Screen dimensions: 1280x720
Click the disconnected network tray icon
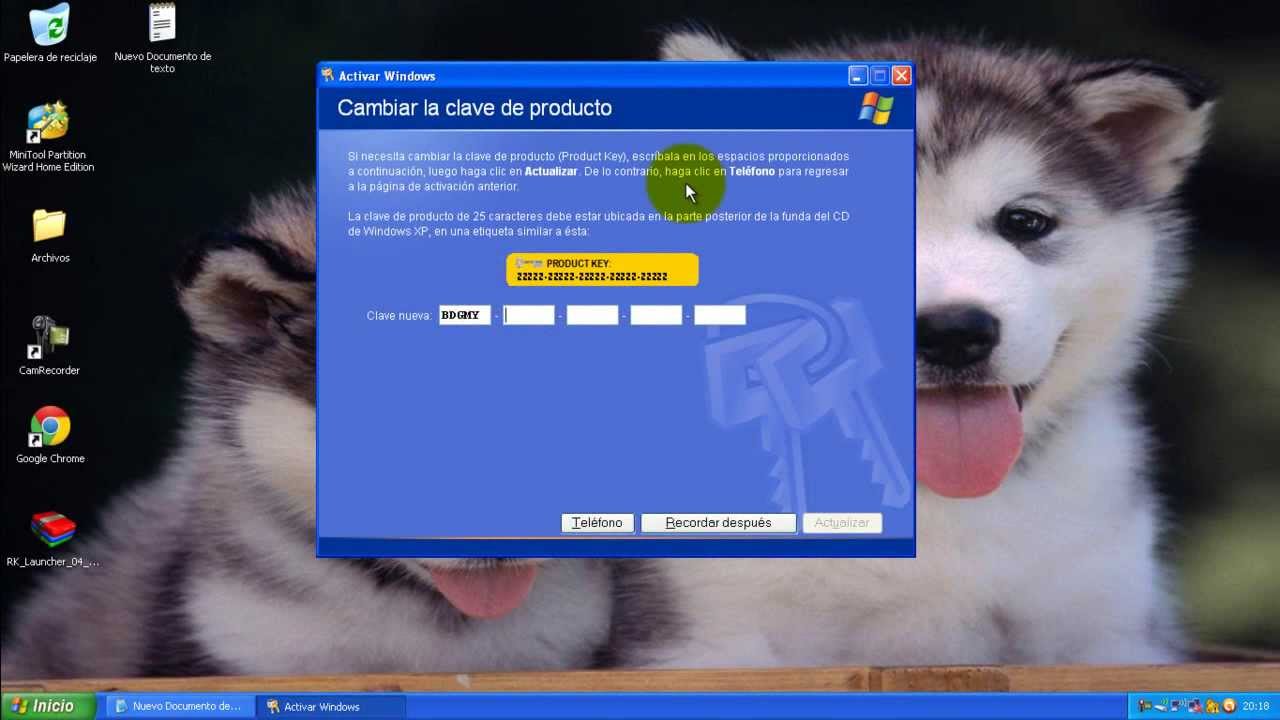[1195, 706]
